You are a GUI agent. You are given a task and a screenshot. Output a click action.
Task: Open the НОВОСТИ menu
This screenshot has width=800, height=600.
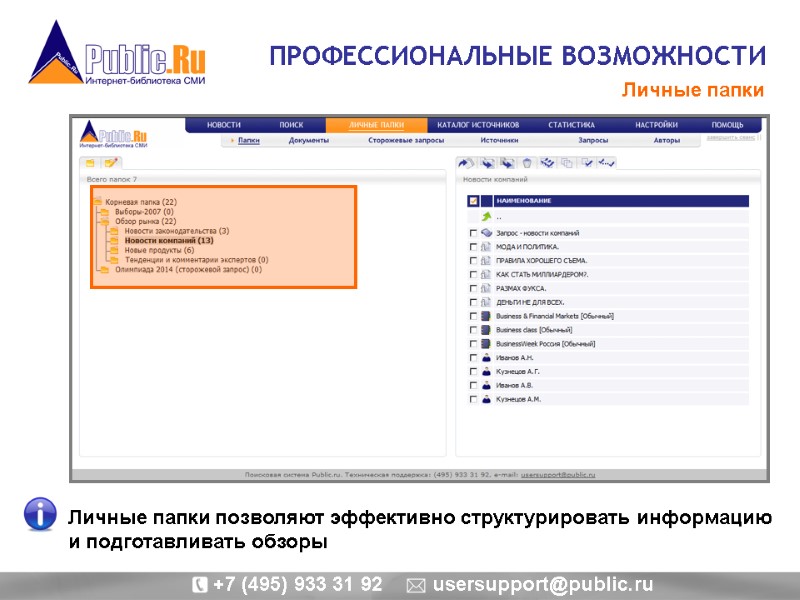pos(223,124)
